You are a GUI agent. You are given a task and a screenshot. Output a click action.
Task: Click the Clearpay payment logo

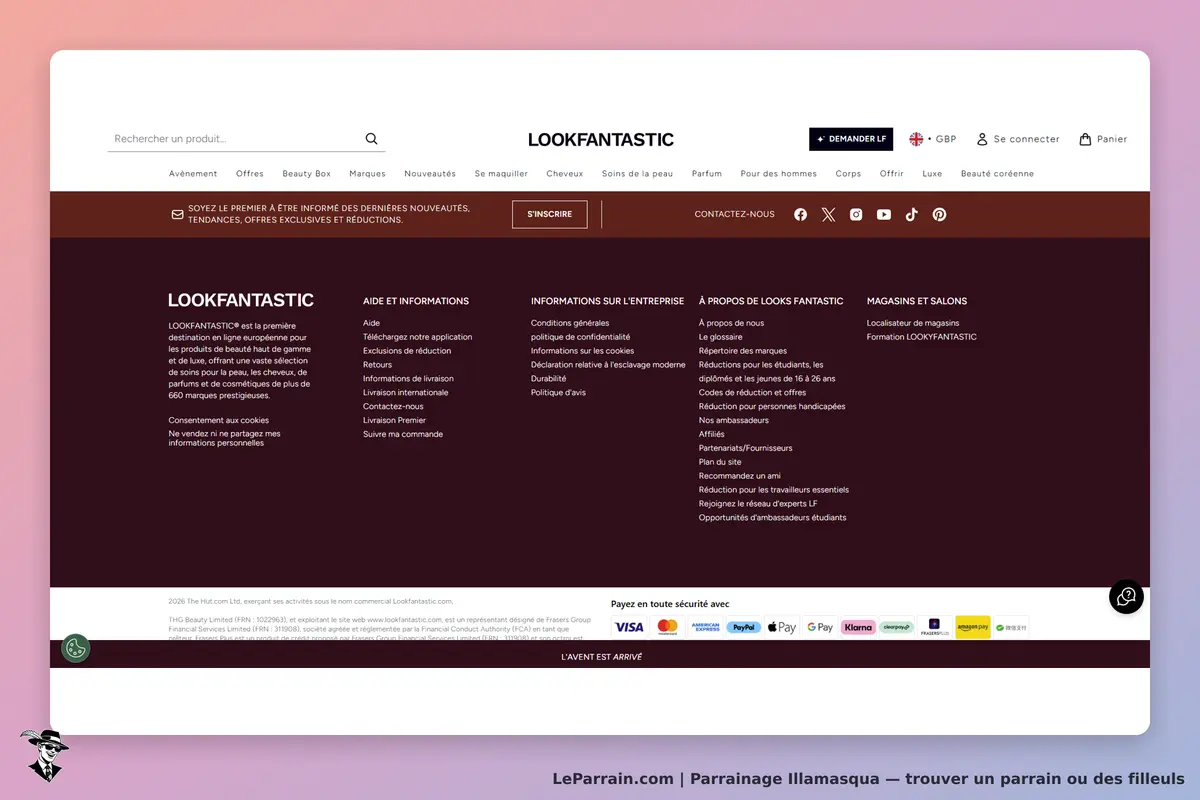[x=896, y=627]
